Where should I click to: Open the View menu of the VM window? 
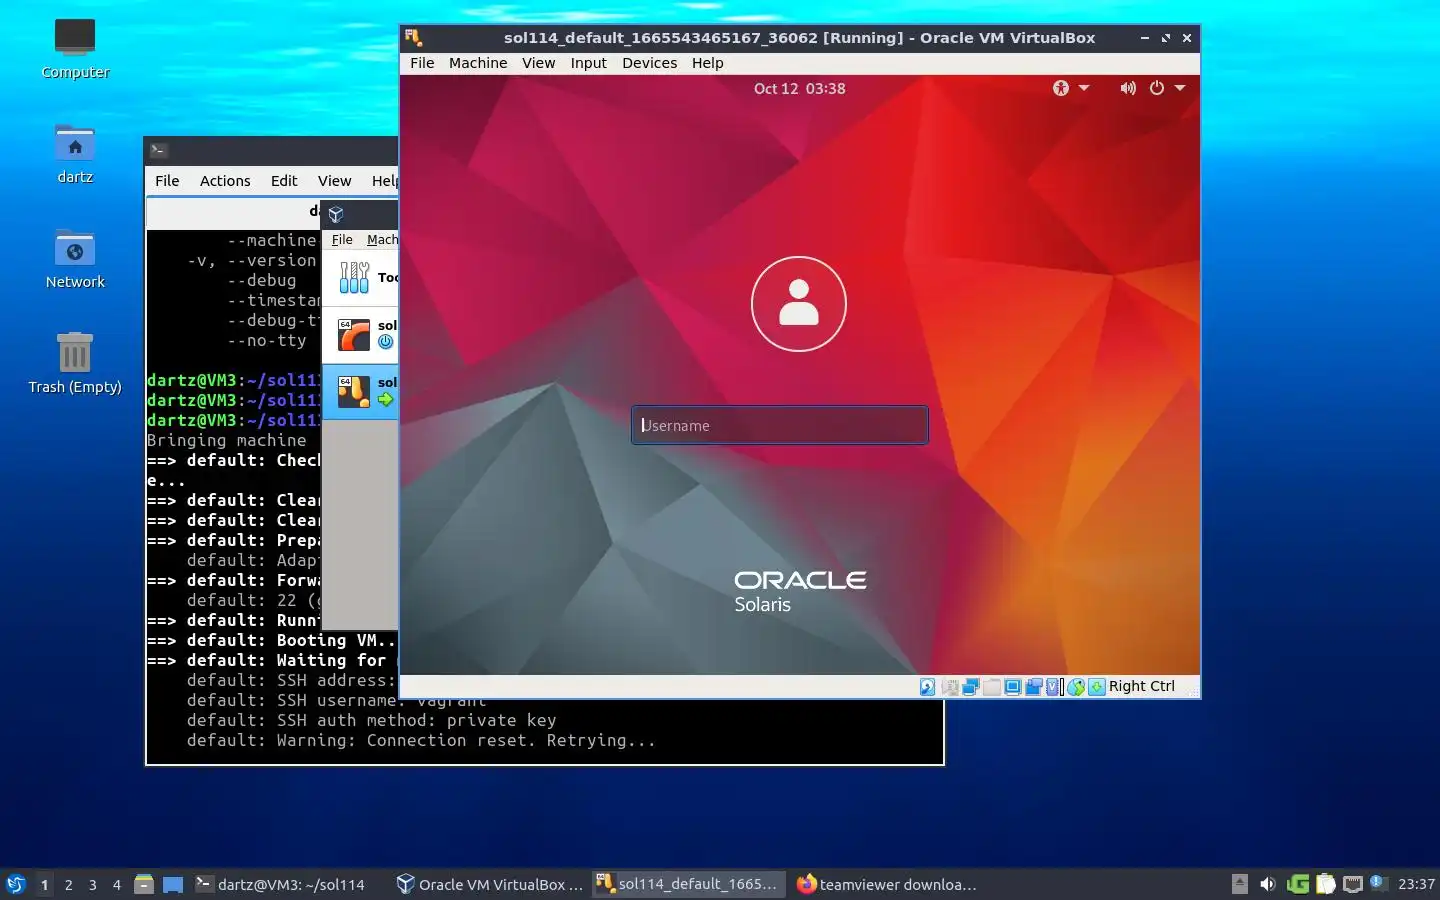click(538, 62)
